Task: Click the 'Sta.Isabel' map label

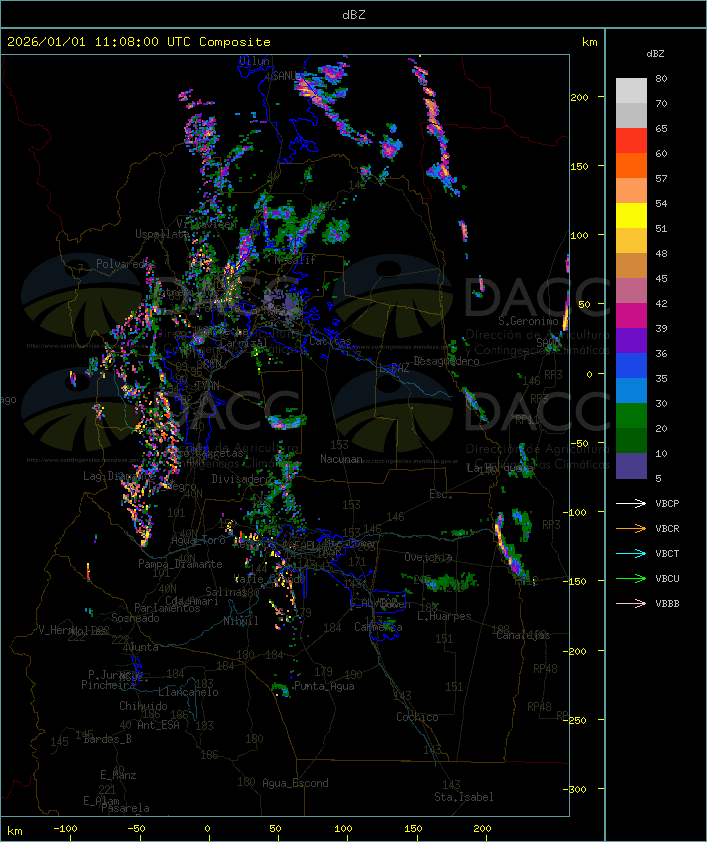Action: [x=464, y=797]
